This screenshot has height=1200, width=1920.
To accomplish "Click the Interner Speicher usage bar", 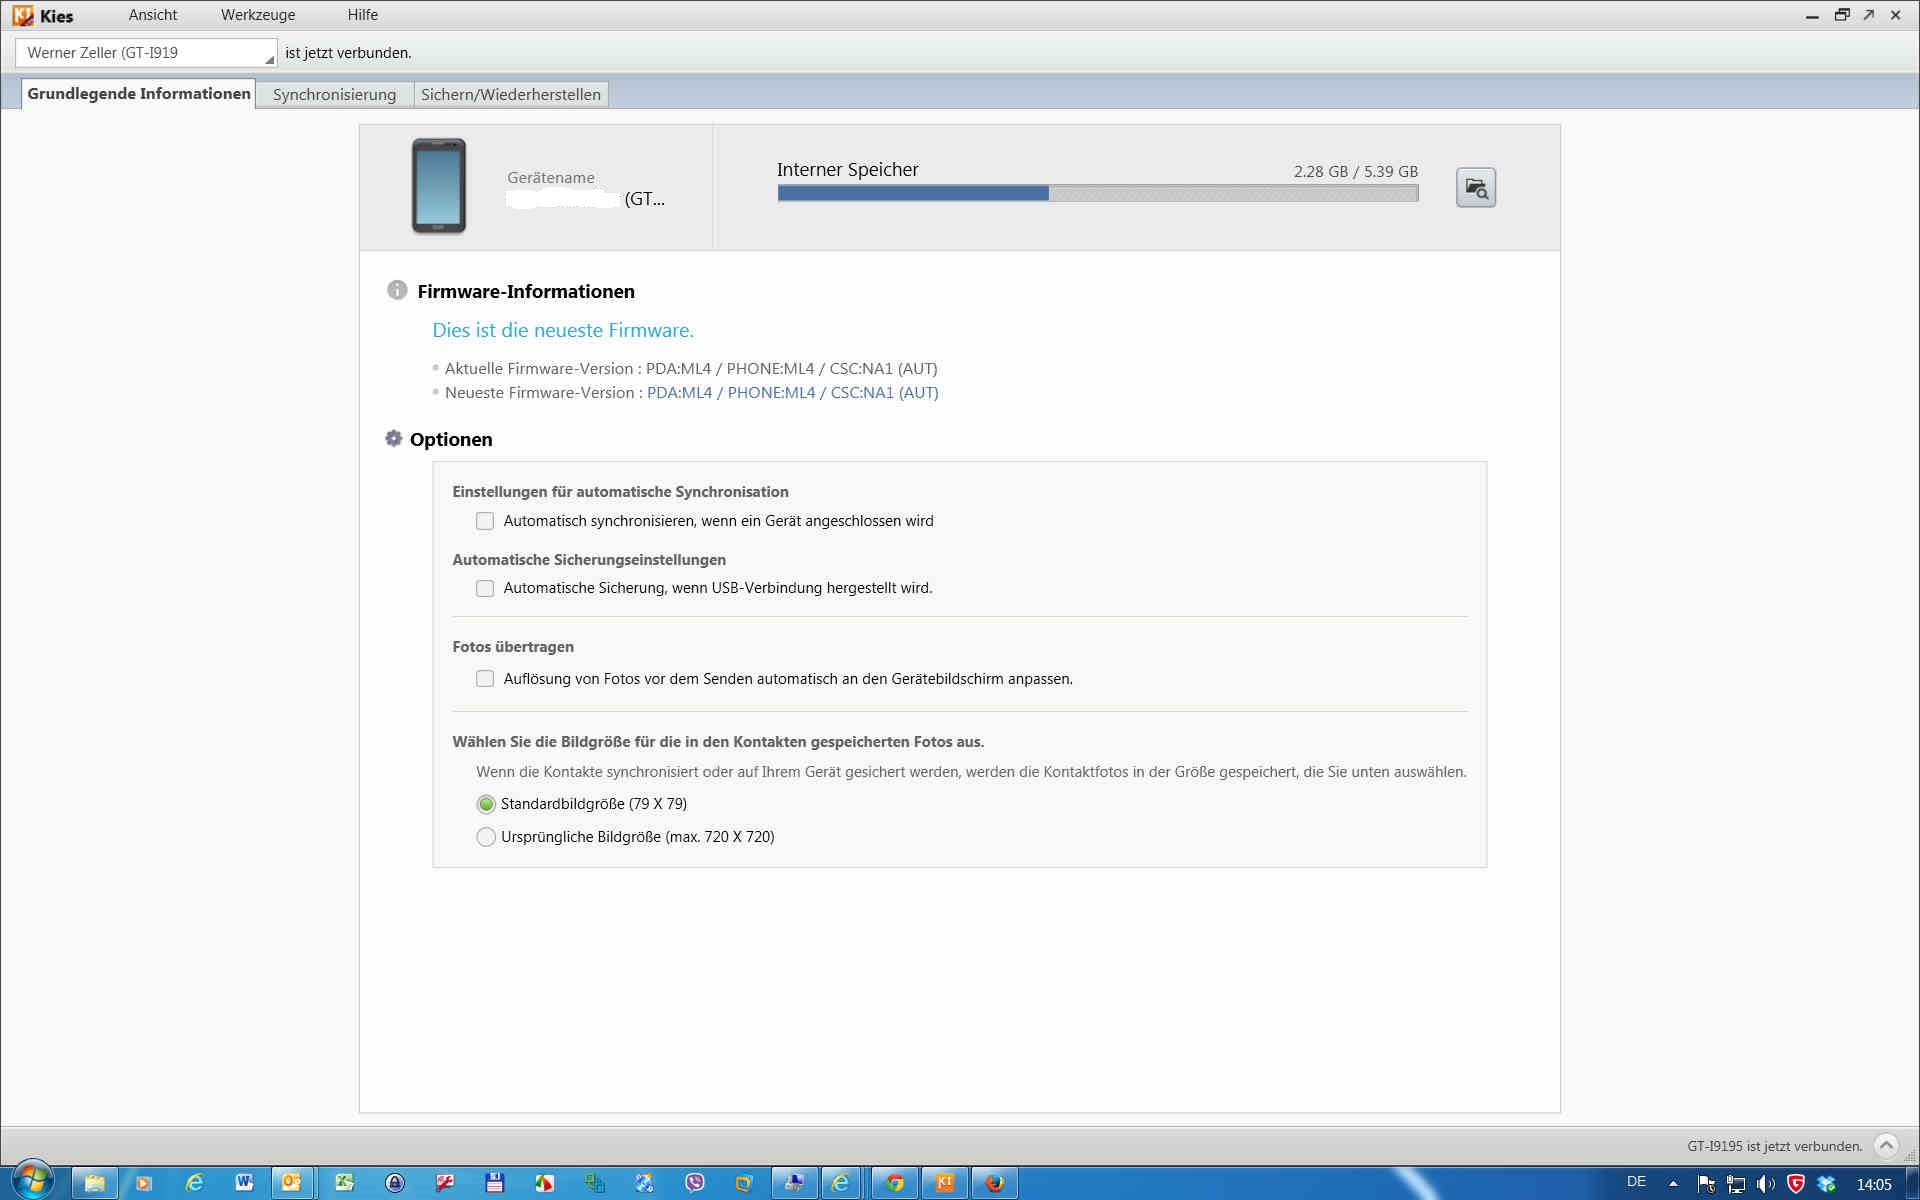I will pyautogui.click(x=1097, y=193).
